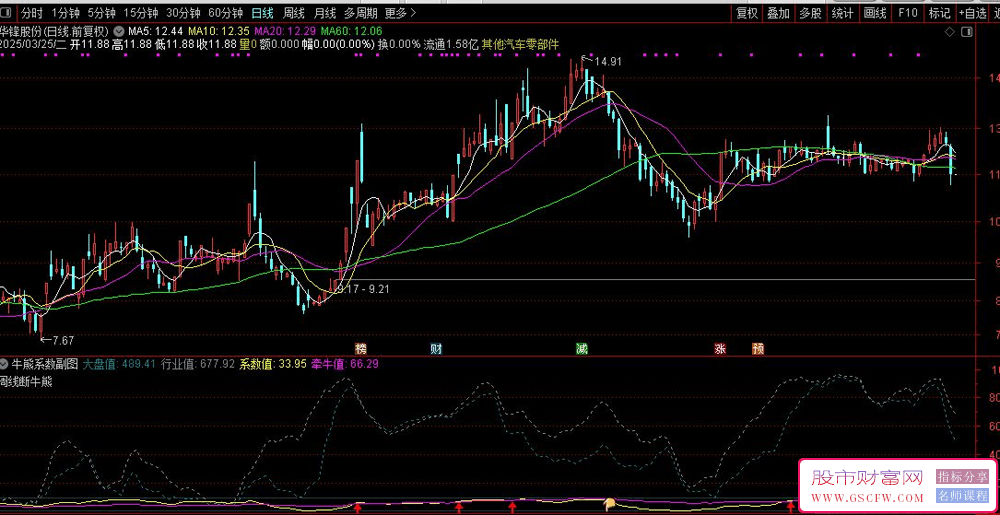The width and height of the screenshot is (1000, 515).
Task: Click the 14.91 high price label
Action: point(607,62)
